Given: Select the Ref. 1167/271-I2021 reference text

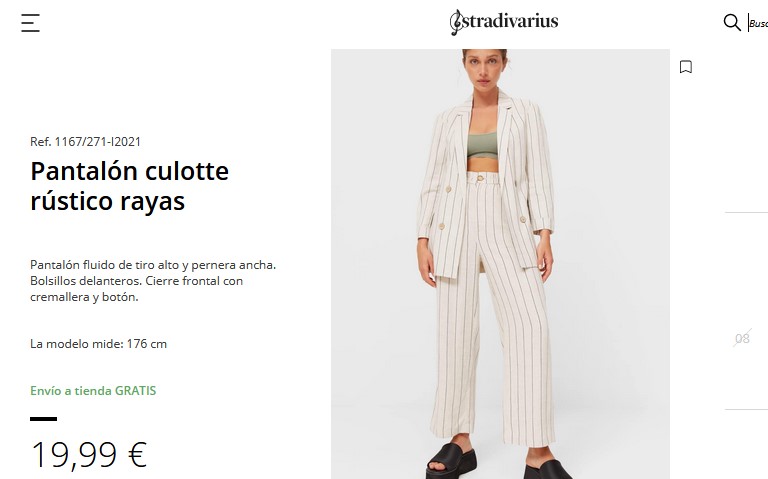Looking at the screenshot, I should tap(85, 142).
